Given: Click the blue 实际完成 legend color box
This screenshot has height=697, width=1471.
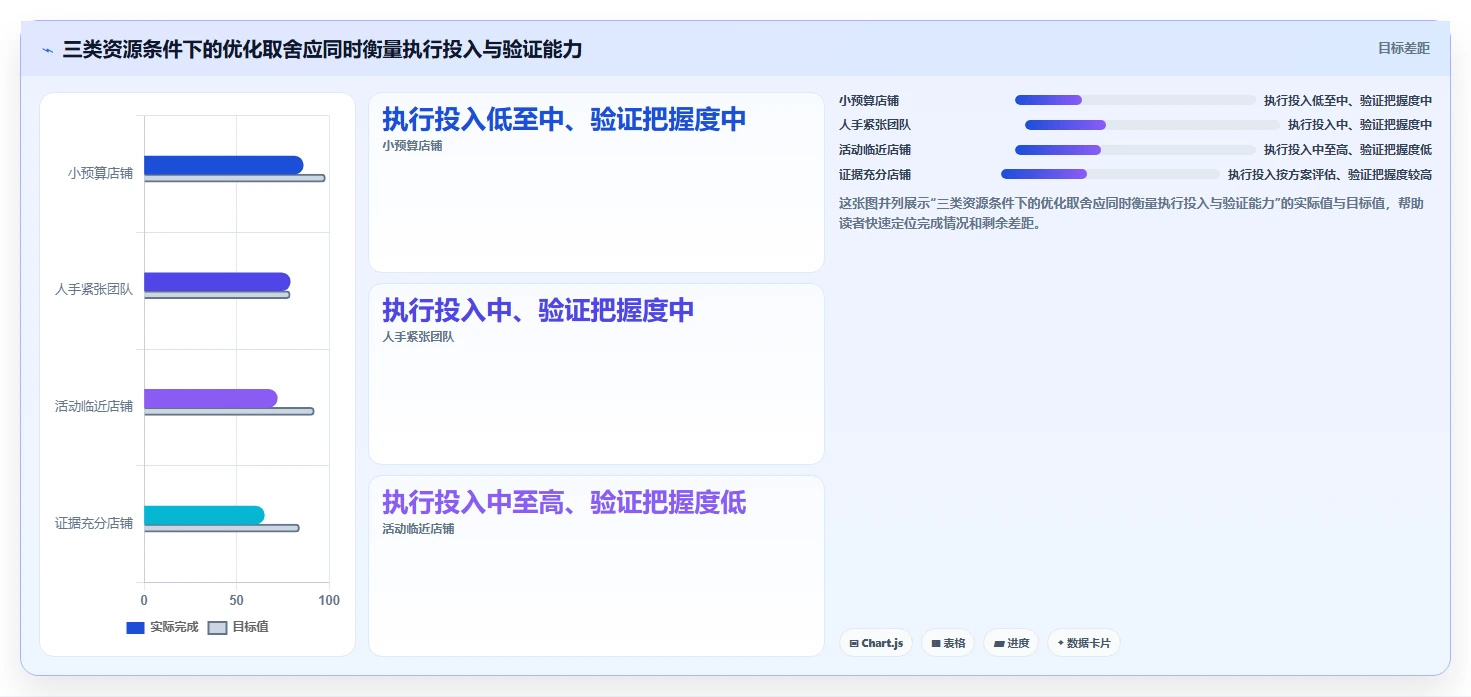Looking at the screenshot, I should point(135,628).
